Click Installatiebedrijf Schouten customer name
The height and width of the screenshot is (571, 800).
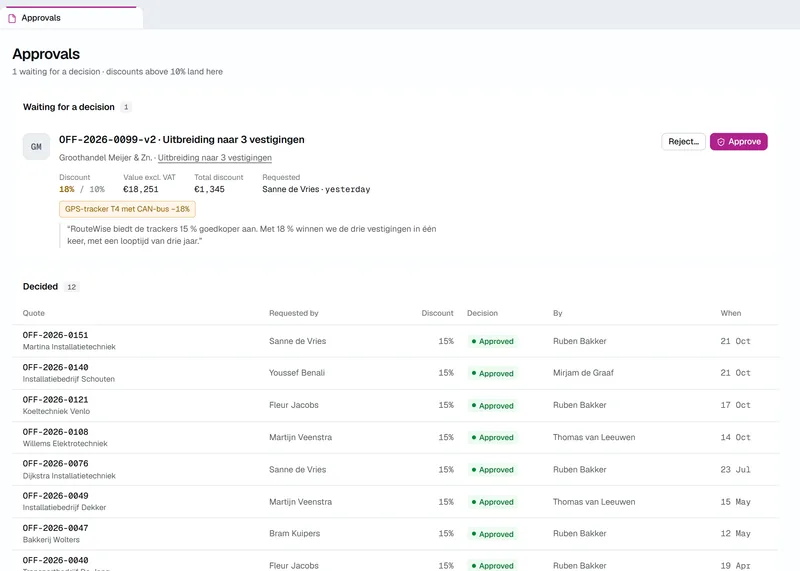pos(68,379)
